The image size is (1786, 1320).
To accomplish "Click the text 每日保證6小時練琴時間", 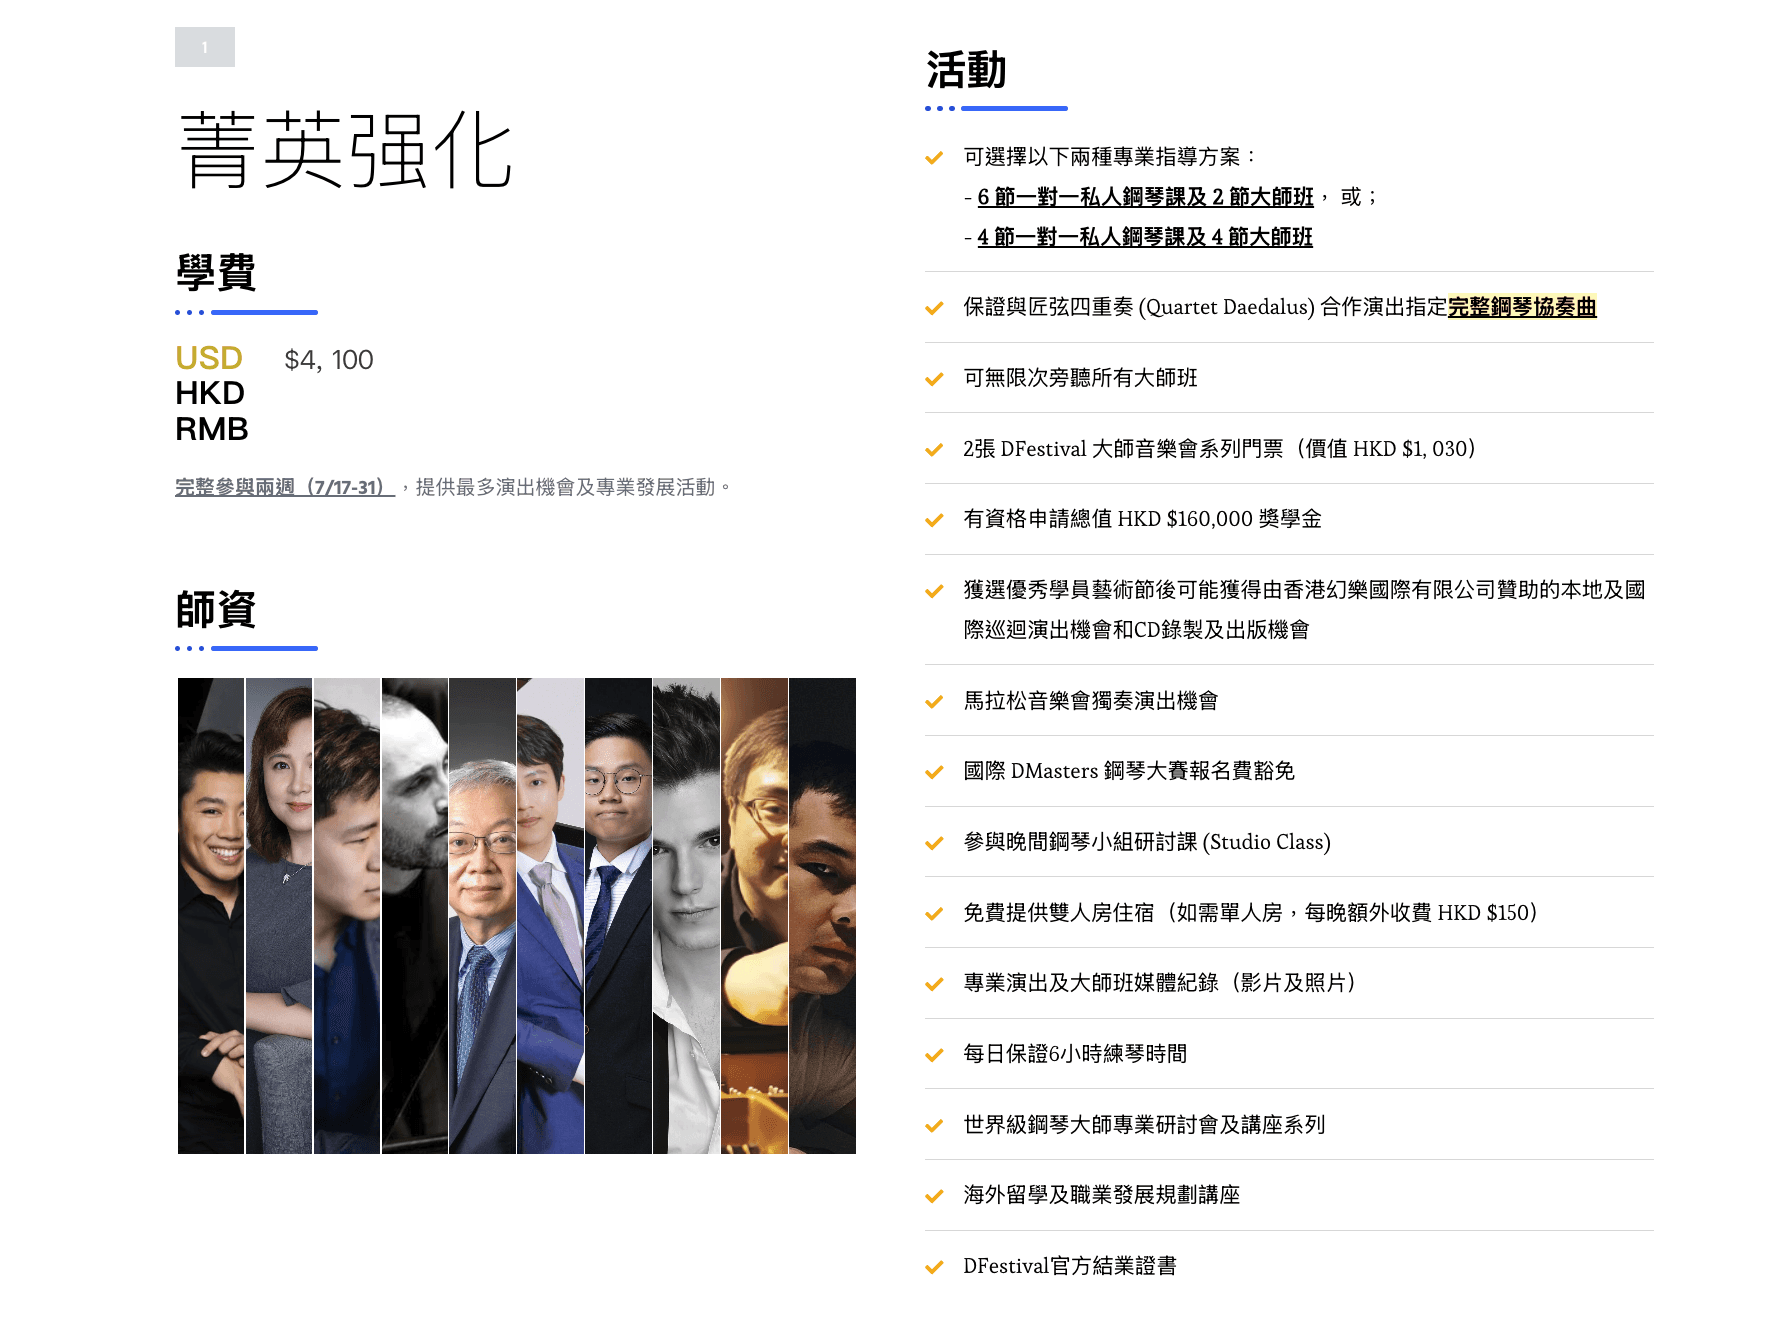I will (x=1075, y=1054).
